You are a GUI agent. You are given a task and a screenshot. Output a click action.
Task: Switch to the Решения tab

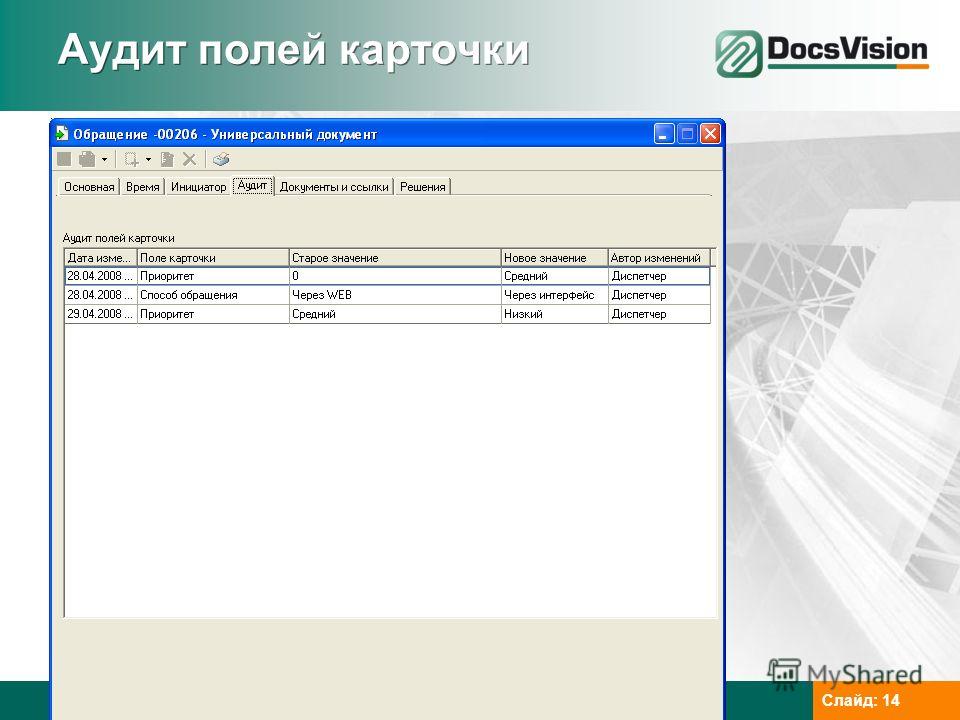(422, 187)
